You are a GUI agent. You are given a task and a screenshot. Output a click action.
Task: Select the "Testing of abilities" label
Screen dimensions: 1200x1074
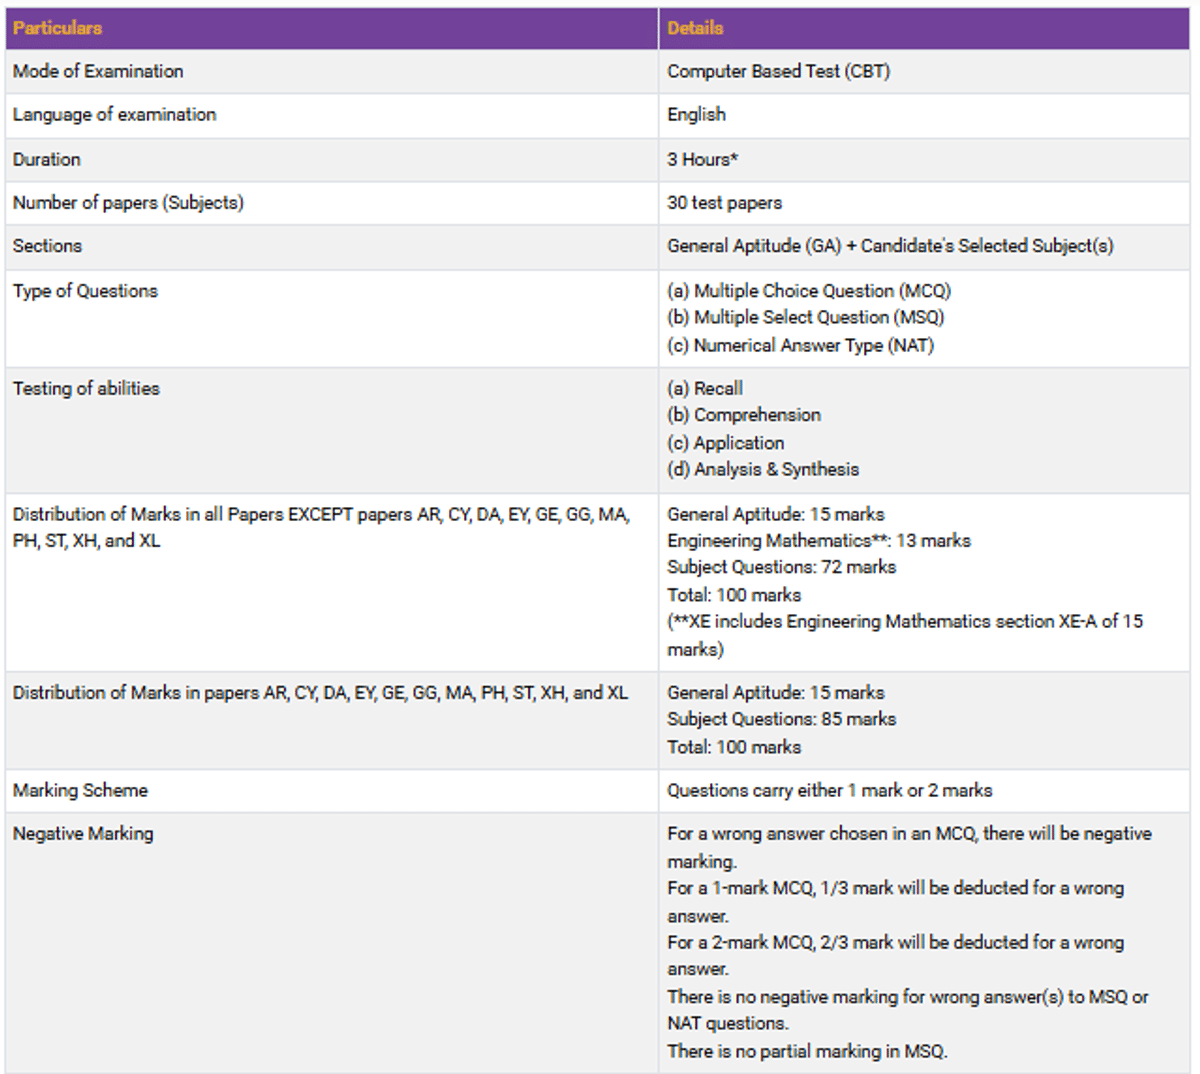[86, 388]
